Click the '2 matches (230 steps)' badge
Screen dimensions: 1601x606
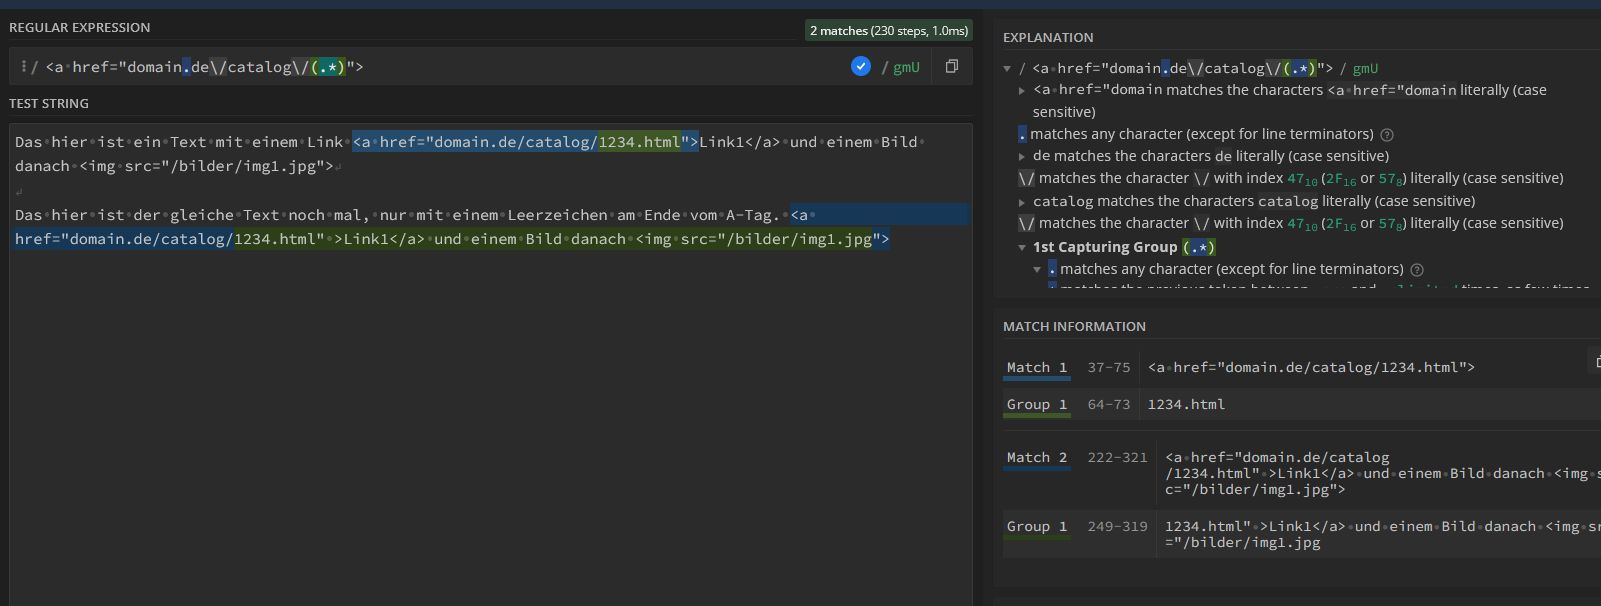click(888, 31)
